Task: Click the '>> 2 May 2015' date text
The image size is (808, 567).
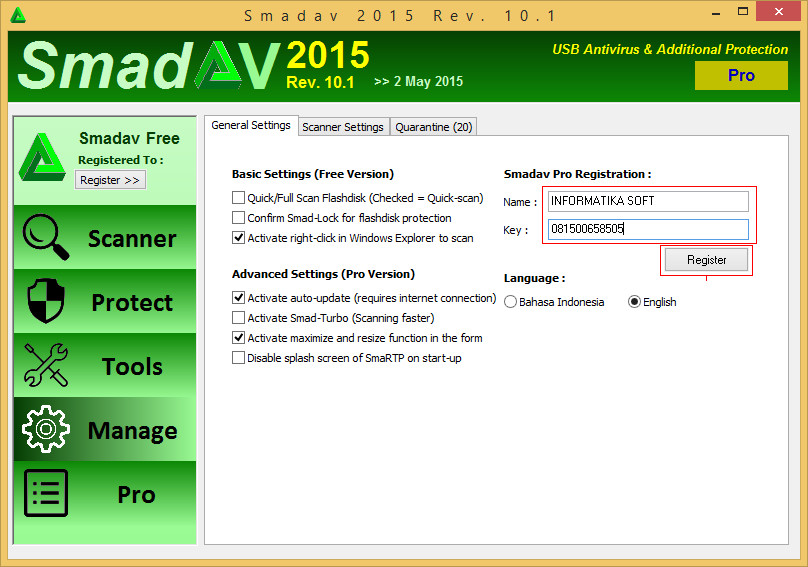Action: pos(418,82)
